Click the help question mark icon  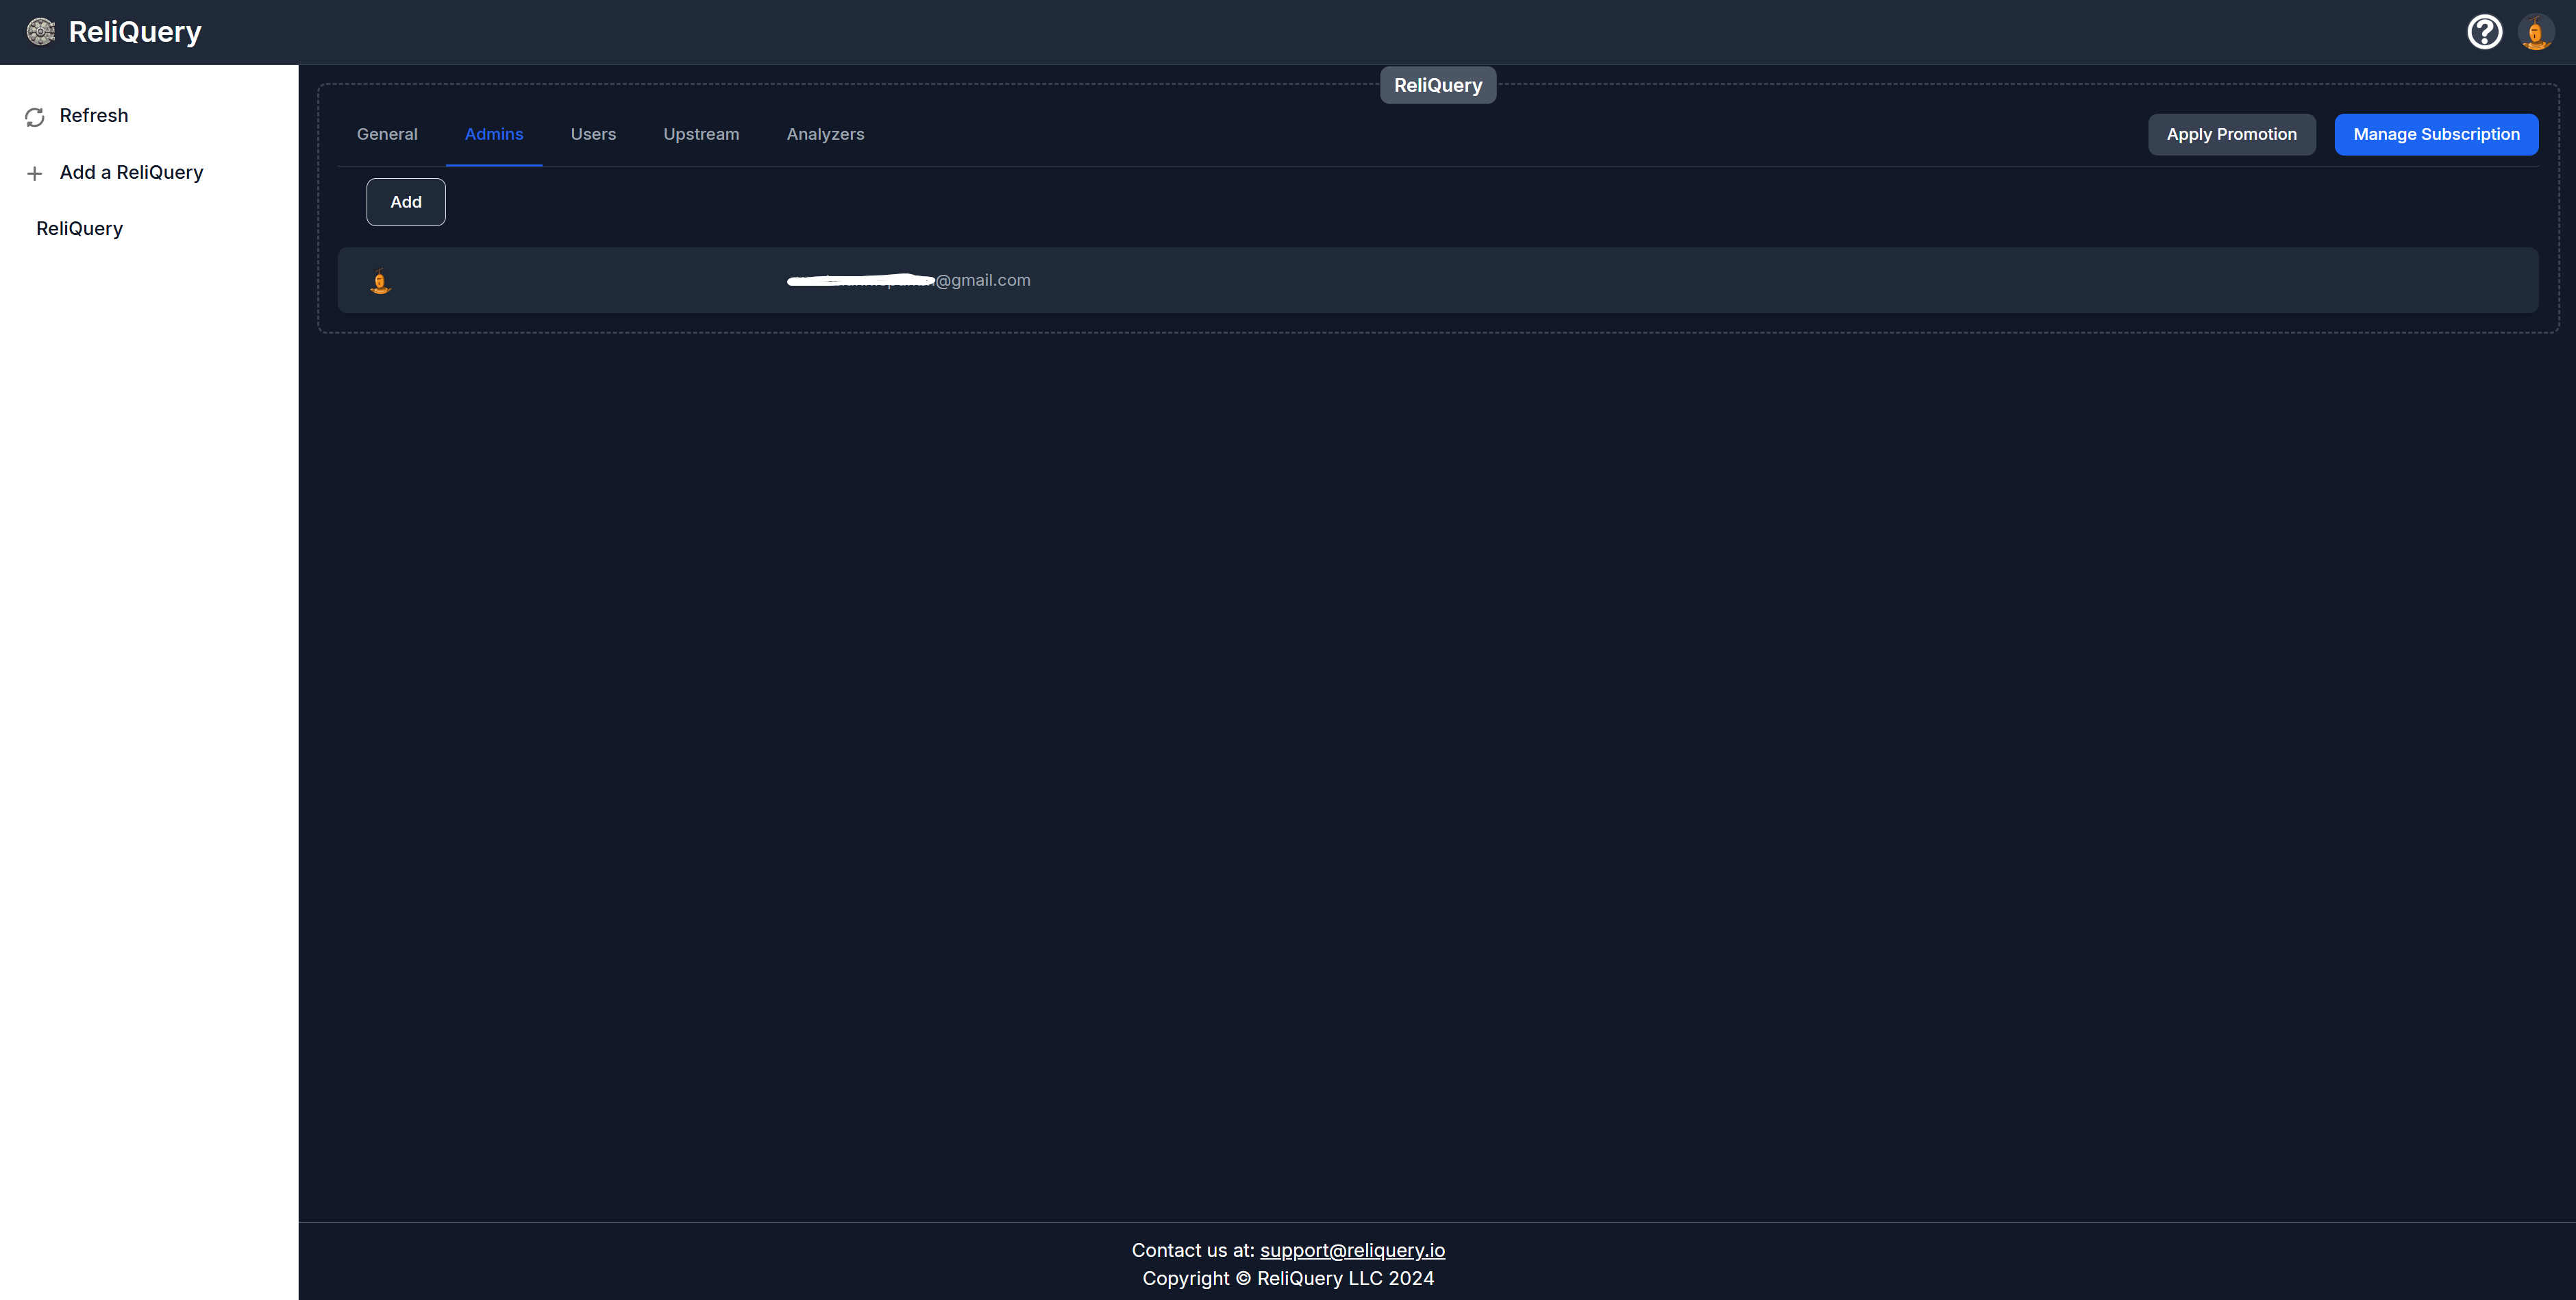pos(2484,32)
